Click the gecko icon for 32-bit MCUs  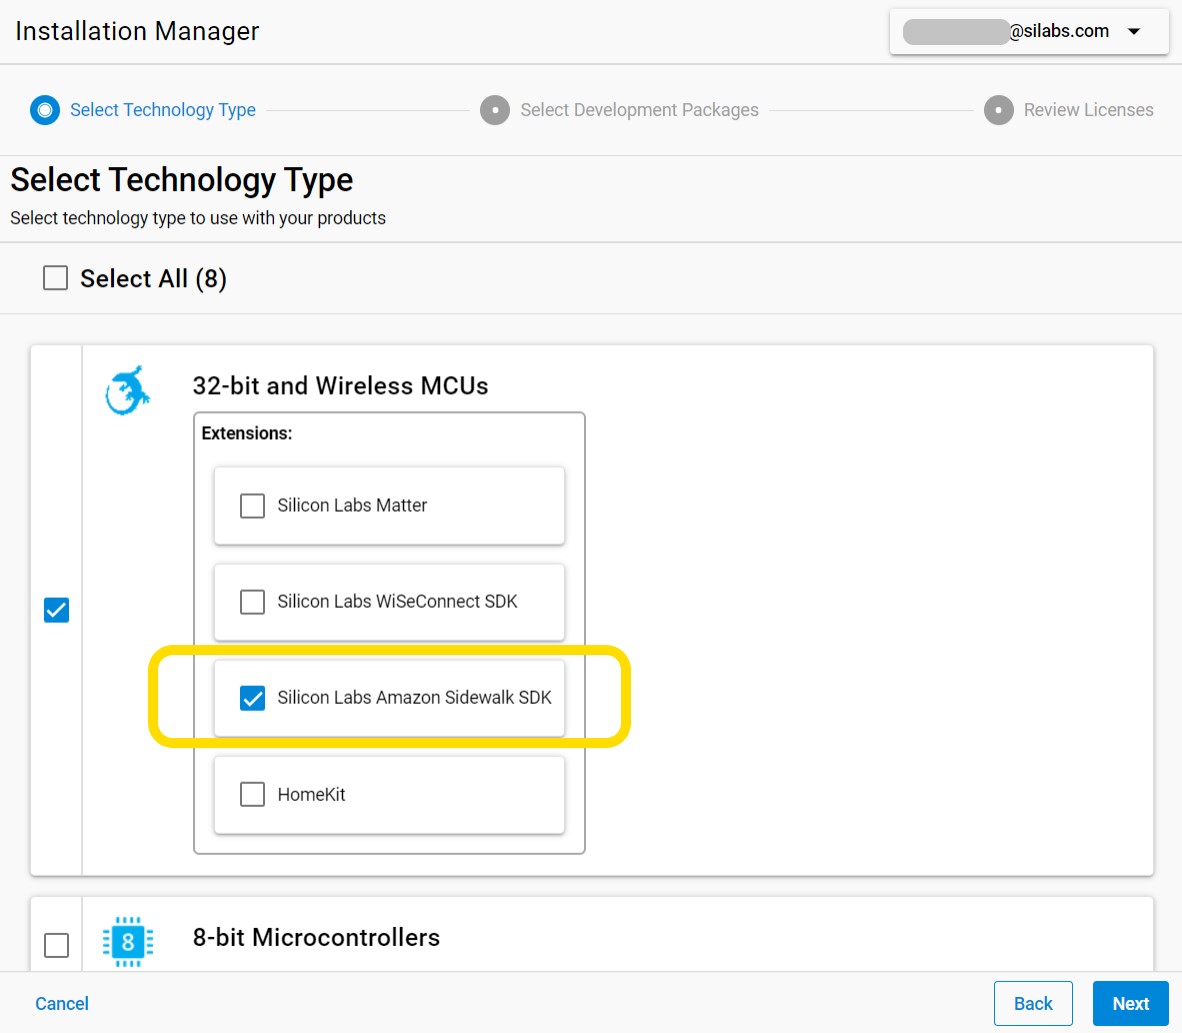tap(128, 390)
